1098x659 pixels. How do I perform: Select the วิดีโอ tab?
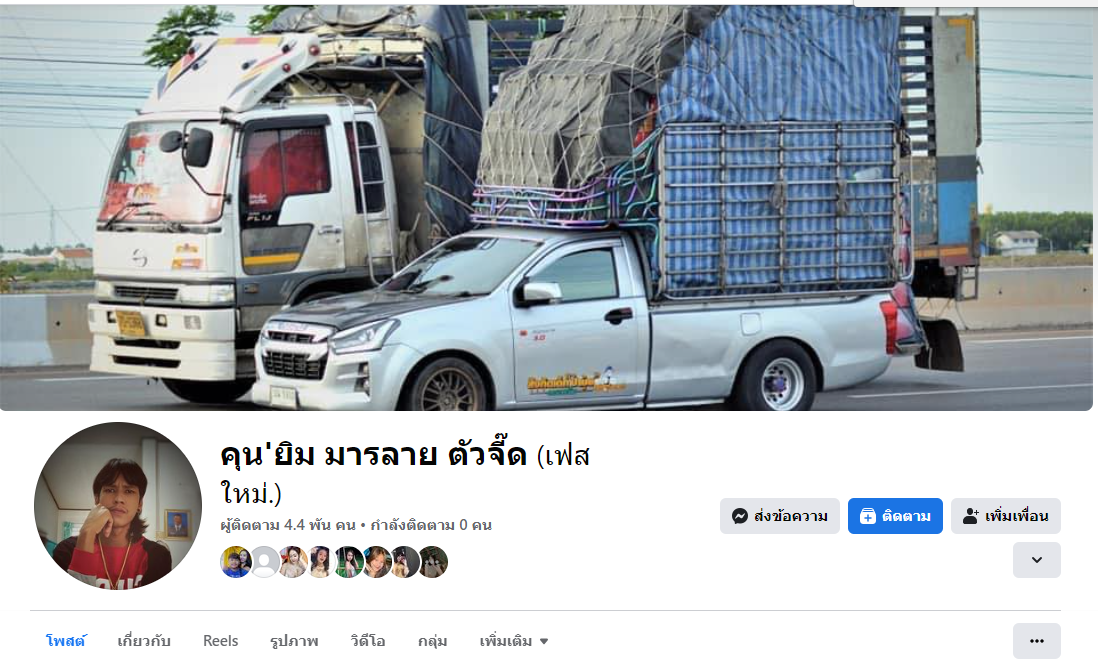coord(368,641)
